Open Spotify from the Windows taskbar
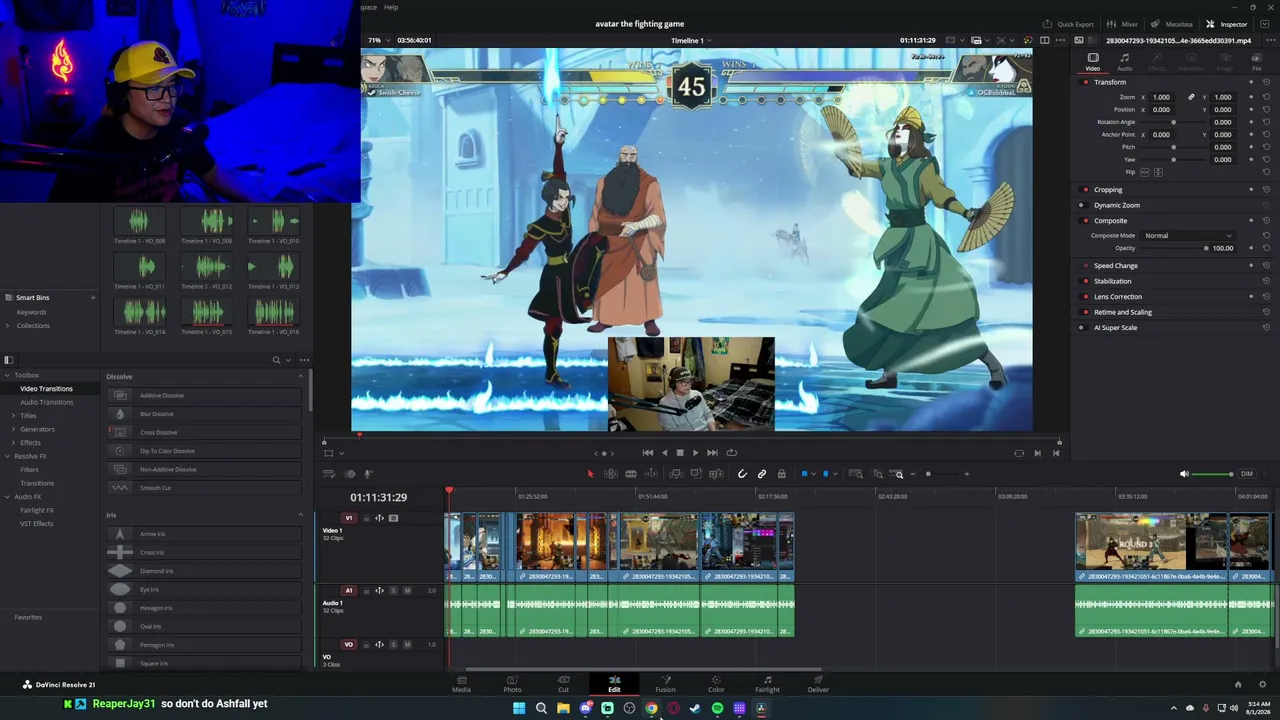Screen dimensions: 1280x720 coord(717,708)
